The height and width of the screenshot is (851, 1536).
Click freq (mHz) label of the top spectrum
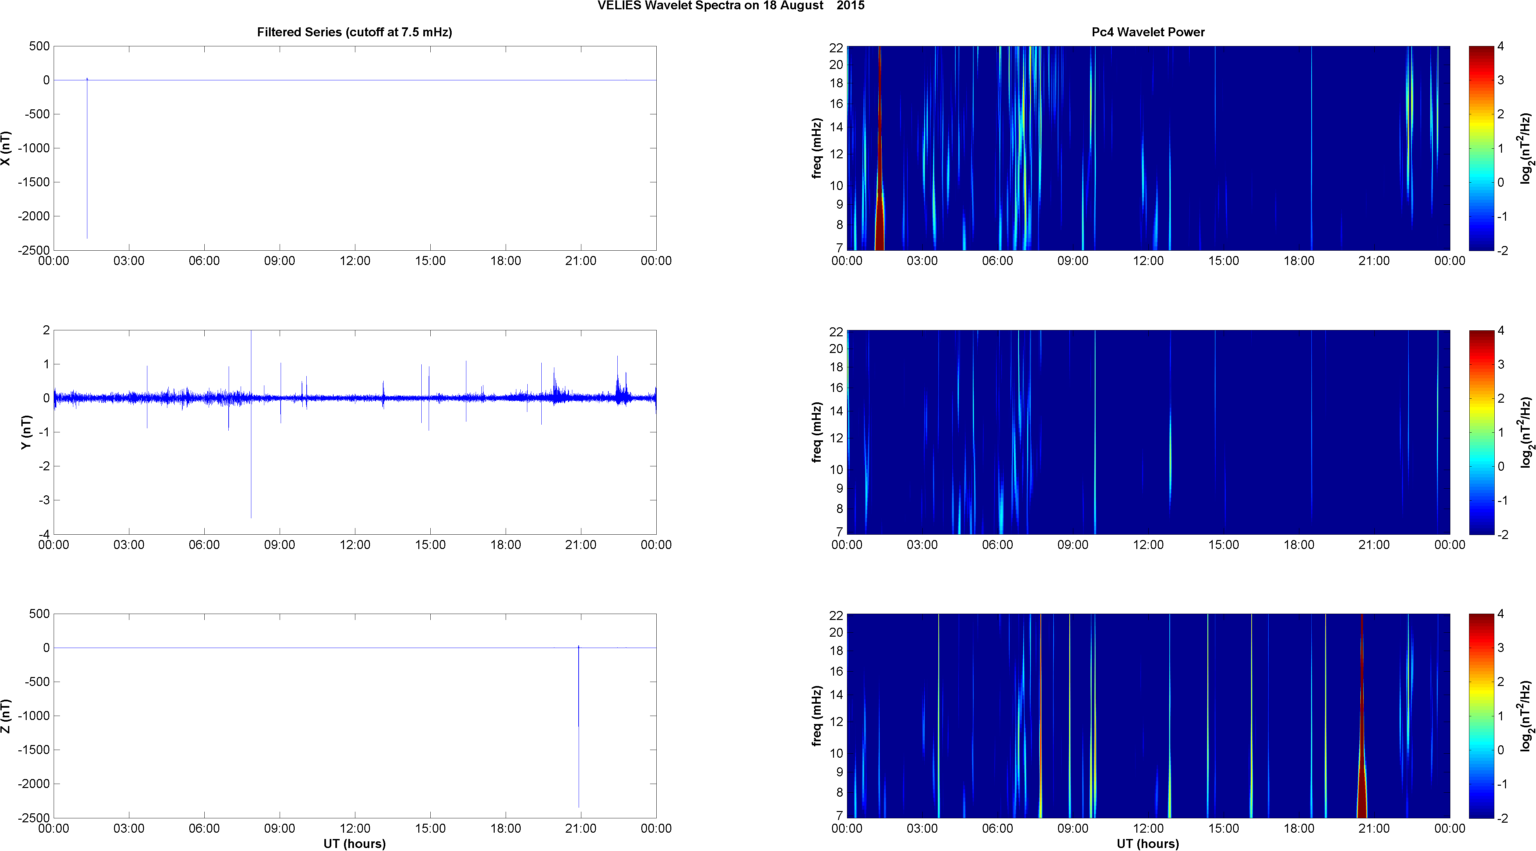point(817,148)
